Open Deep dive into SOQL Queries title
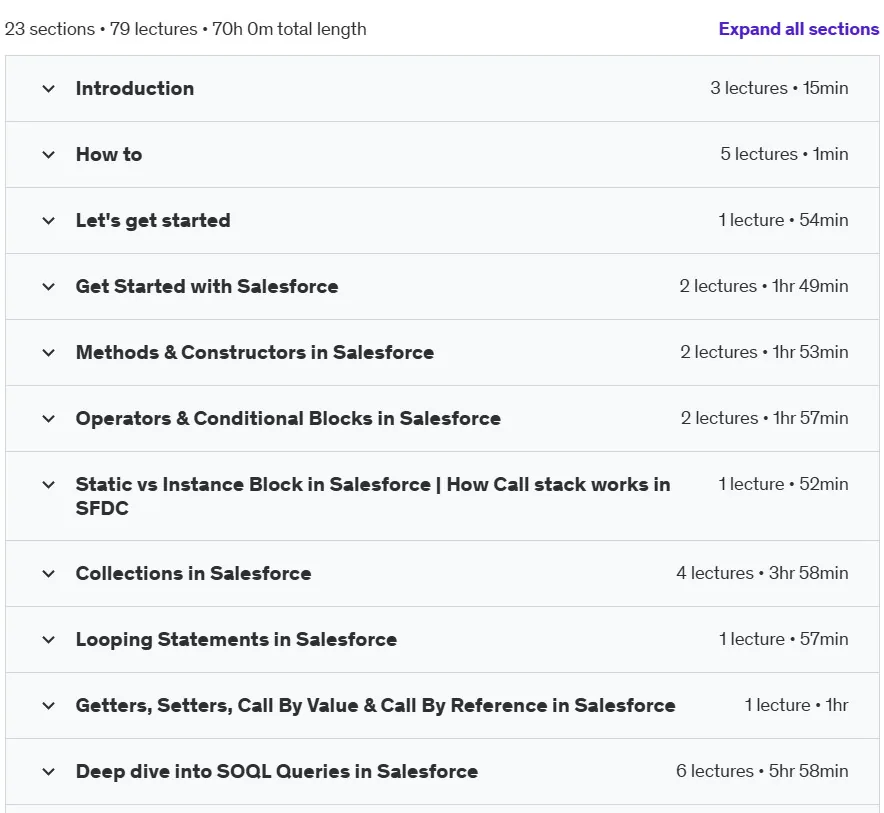This screenshot has height=813, width=884. [x=277, y=771]
